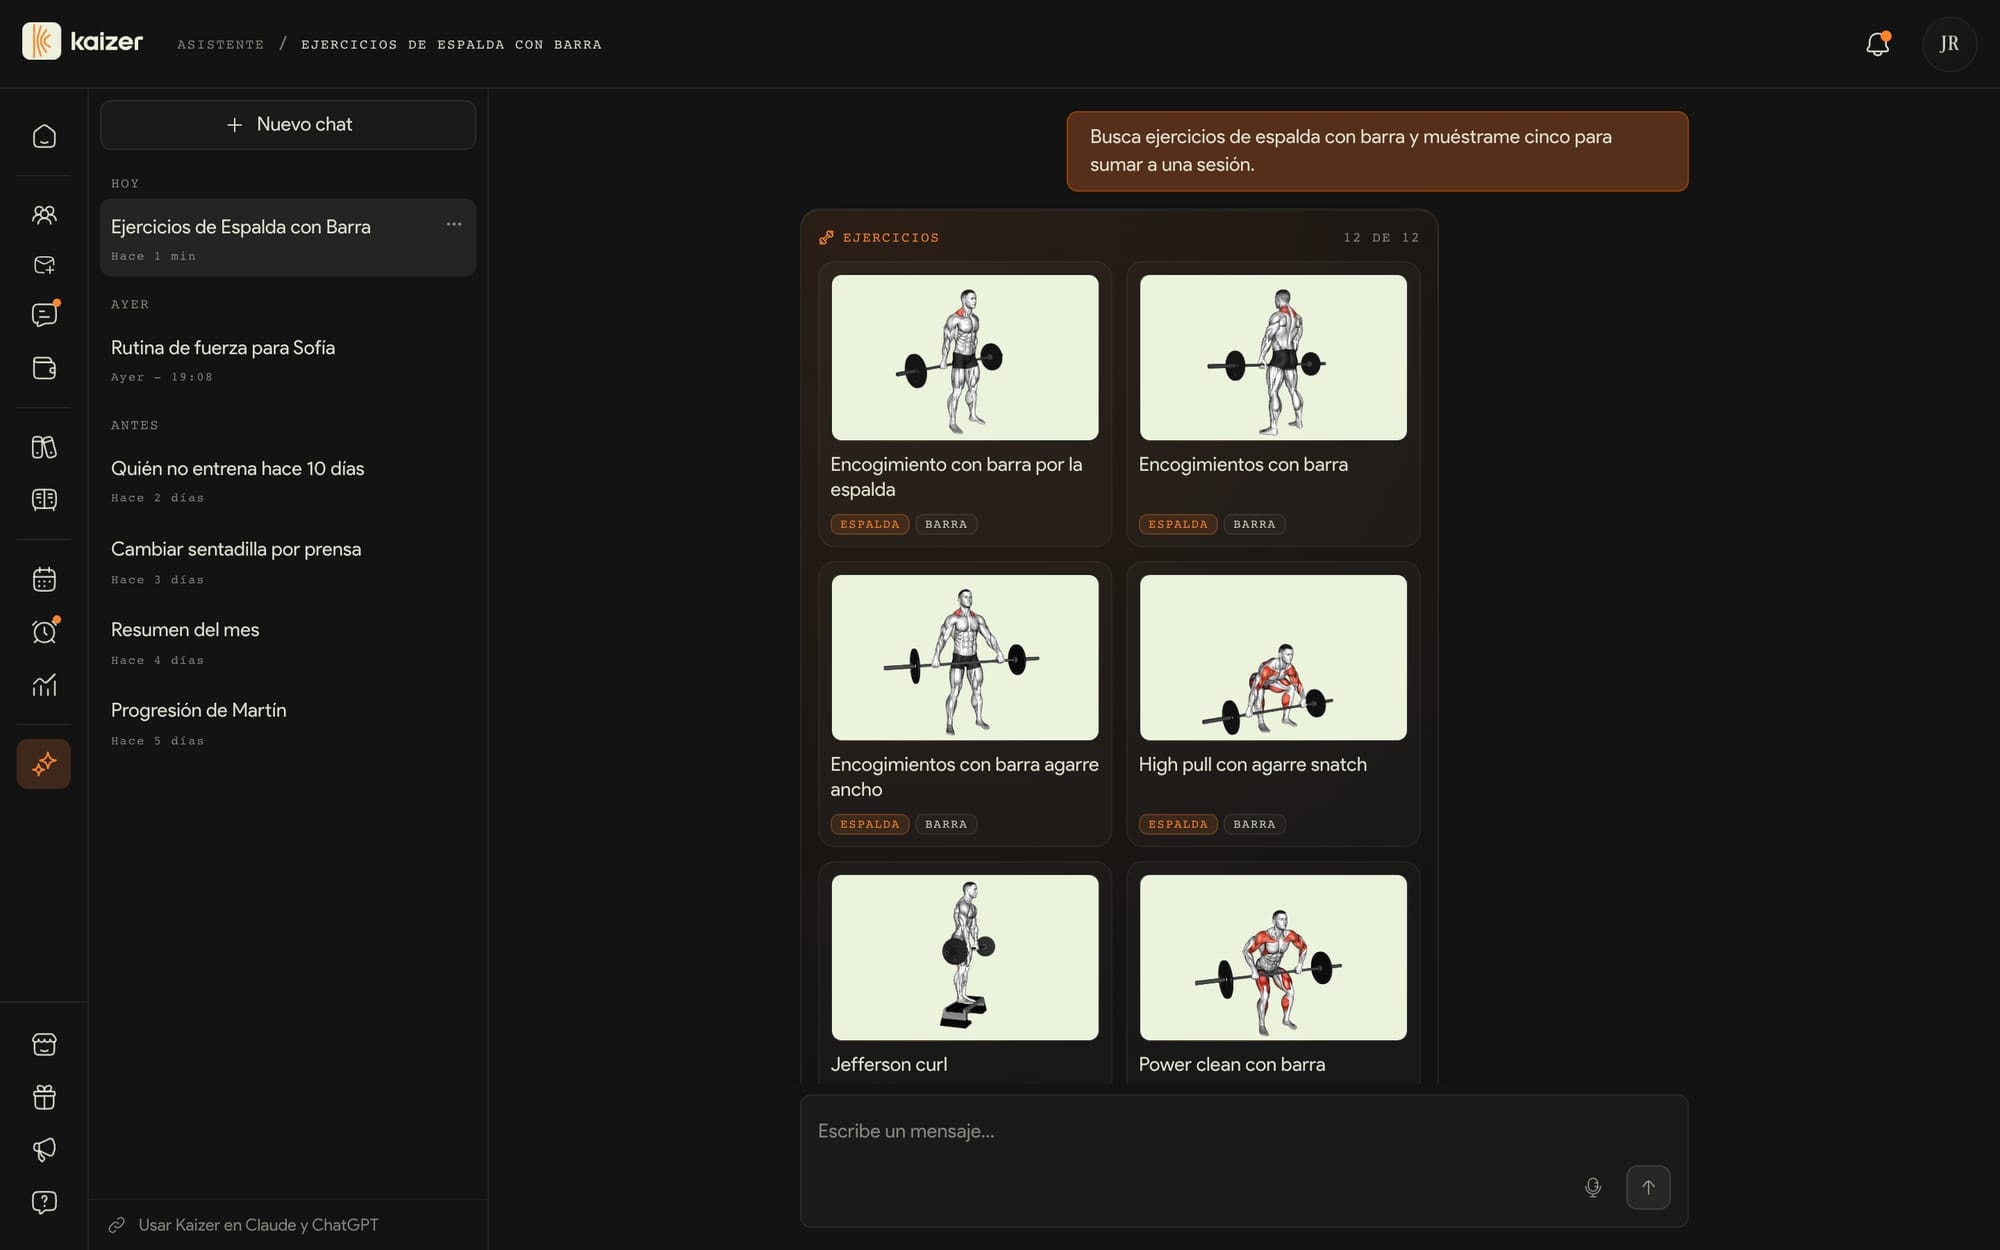
Task: Click the Encogimientos con barra title
Action: point(1243,465)
